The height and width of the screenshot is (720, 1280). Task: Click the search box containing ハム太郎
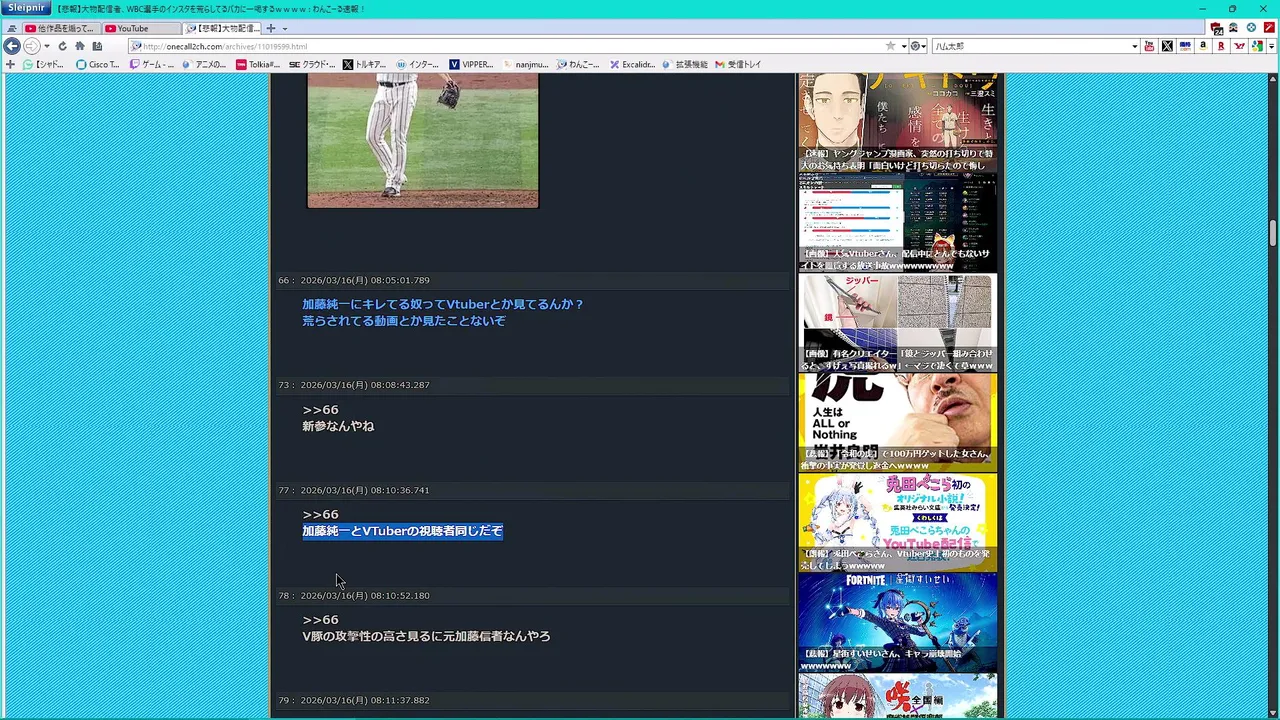point(1030,46)
